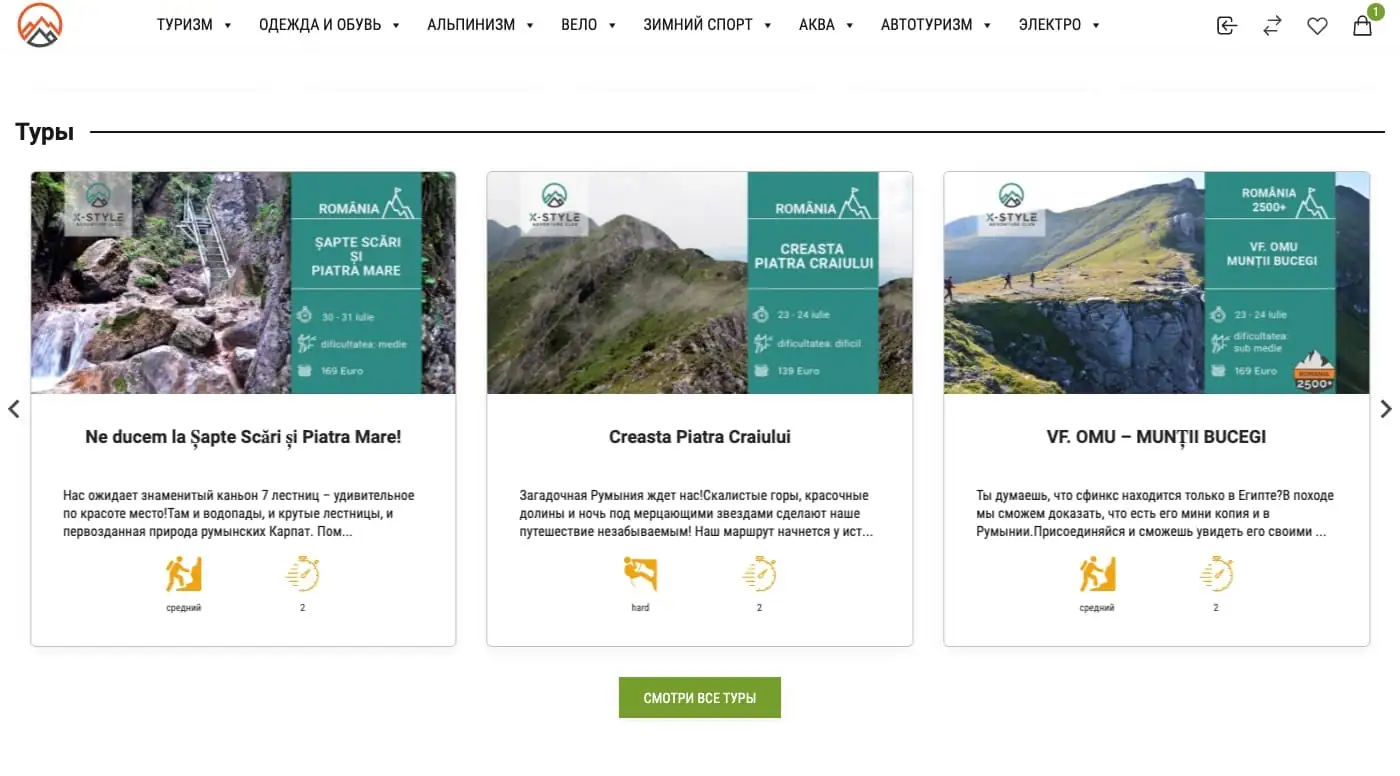The height and width of the screenshot is (776, 1400).
Task: Open the Șapte Scări tour thumbnail image
Action: click(x=243, y=283)
